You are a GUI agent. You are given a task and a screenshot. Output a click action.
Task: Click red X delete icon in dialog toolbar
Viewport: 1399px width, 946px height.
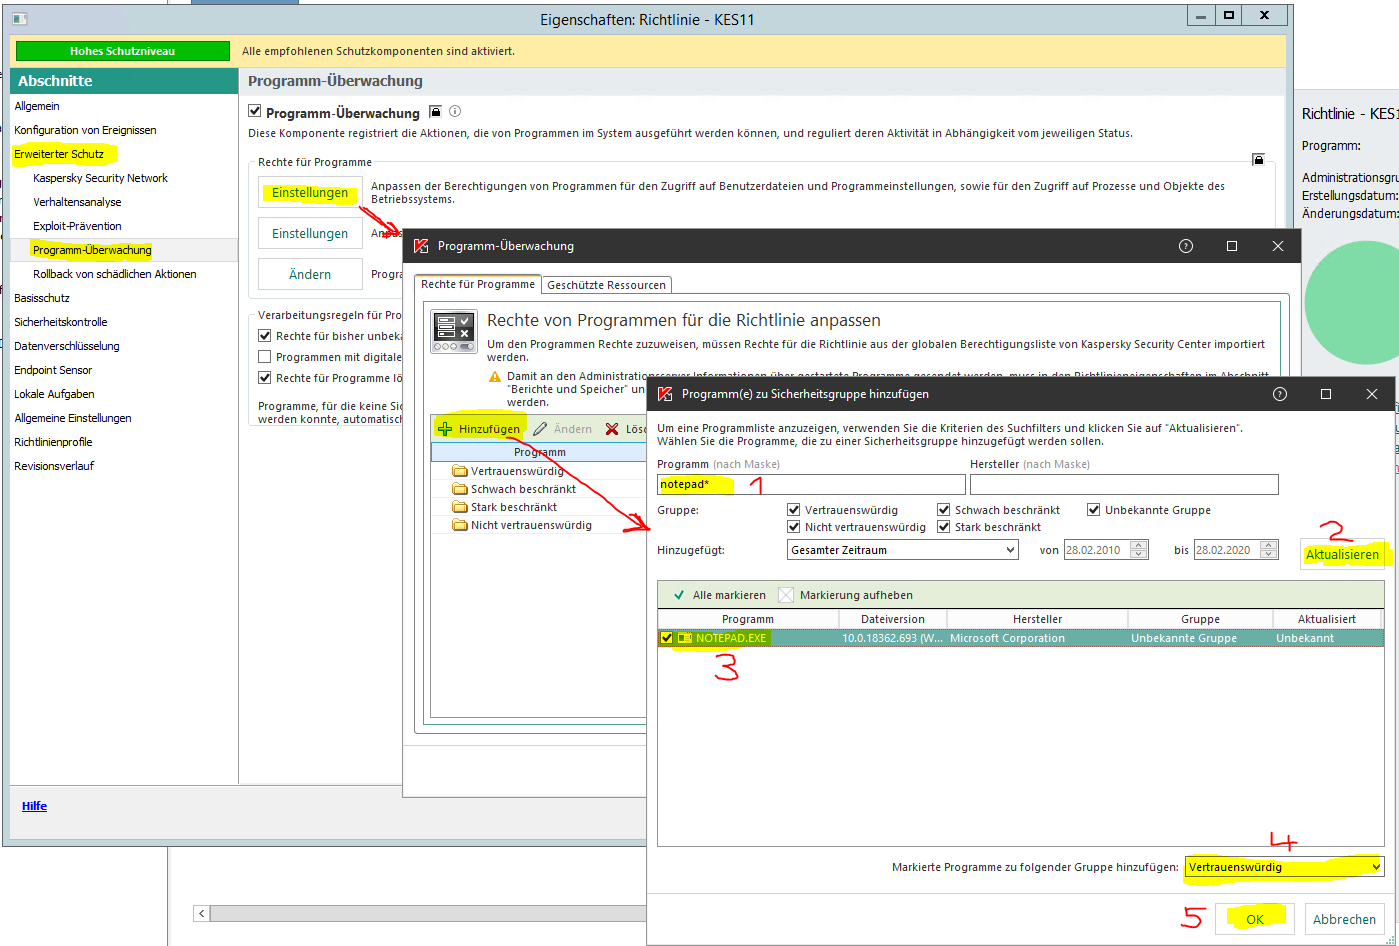[612, 429]
